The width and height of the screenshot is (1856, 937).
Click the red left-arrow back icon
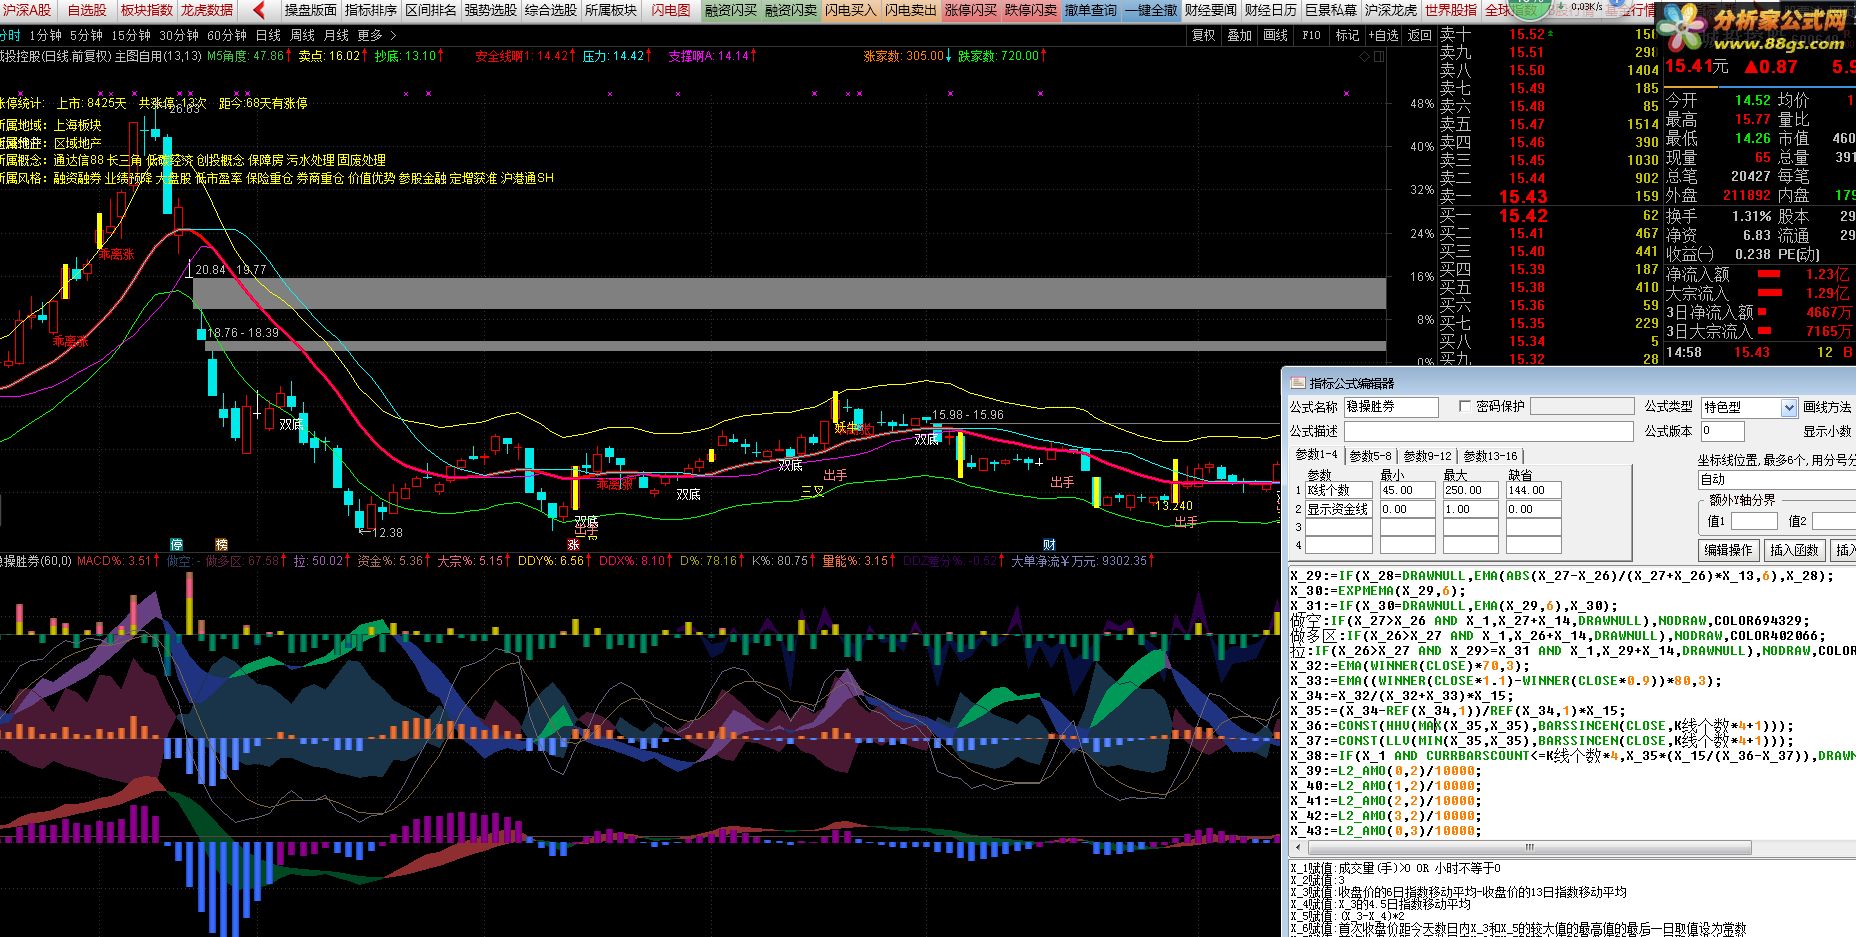[259, 10]
